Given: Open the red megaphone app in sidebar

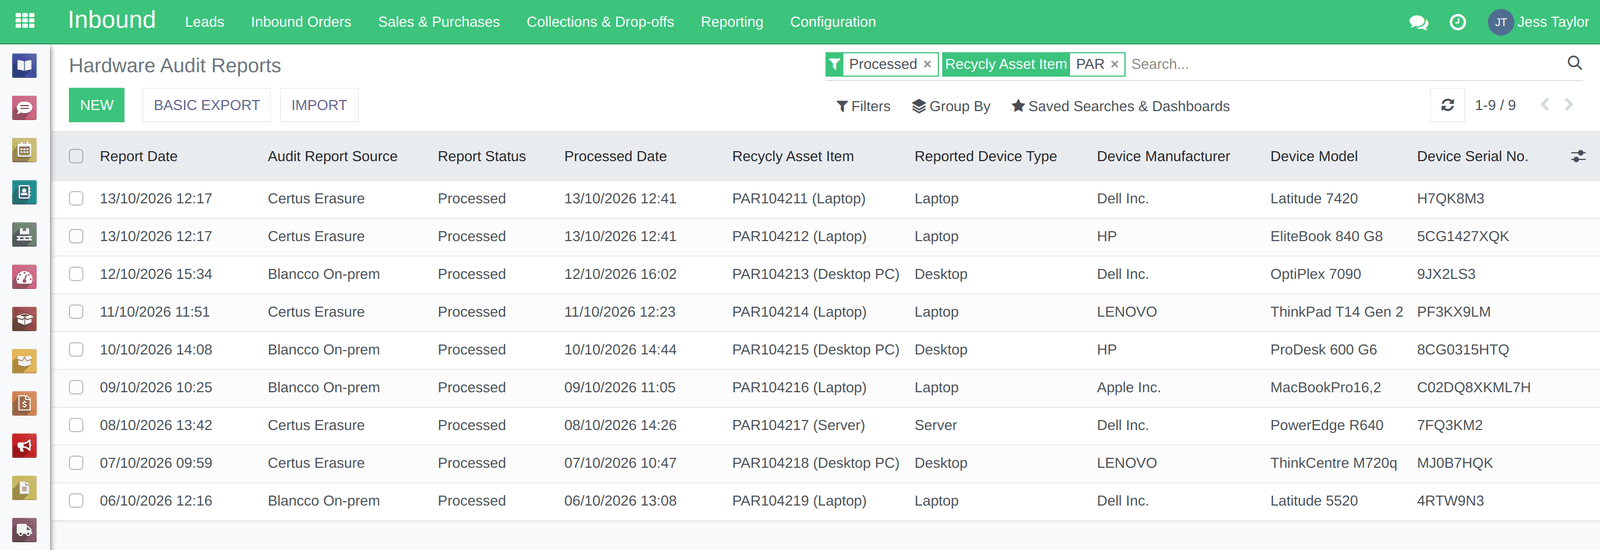Looking at the screenshot, I should [x=24, y=445].
